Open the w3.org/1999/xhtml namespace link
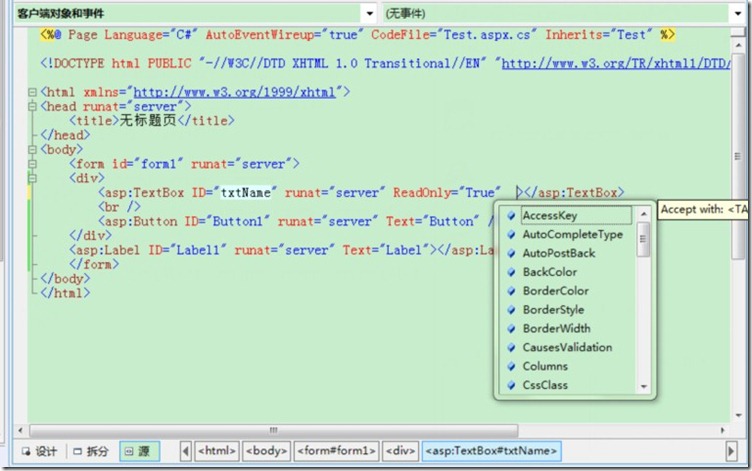Viewport: 752px width, 471px height. 234,92
